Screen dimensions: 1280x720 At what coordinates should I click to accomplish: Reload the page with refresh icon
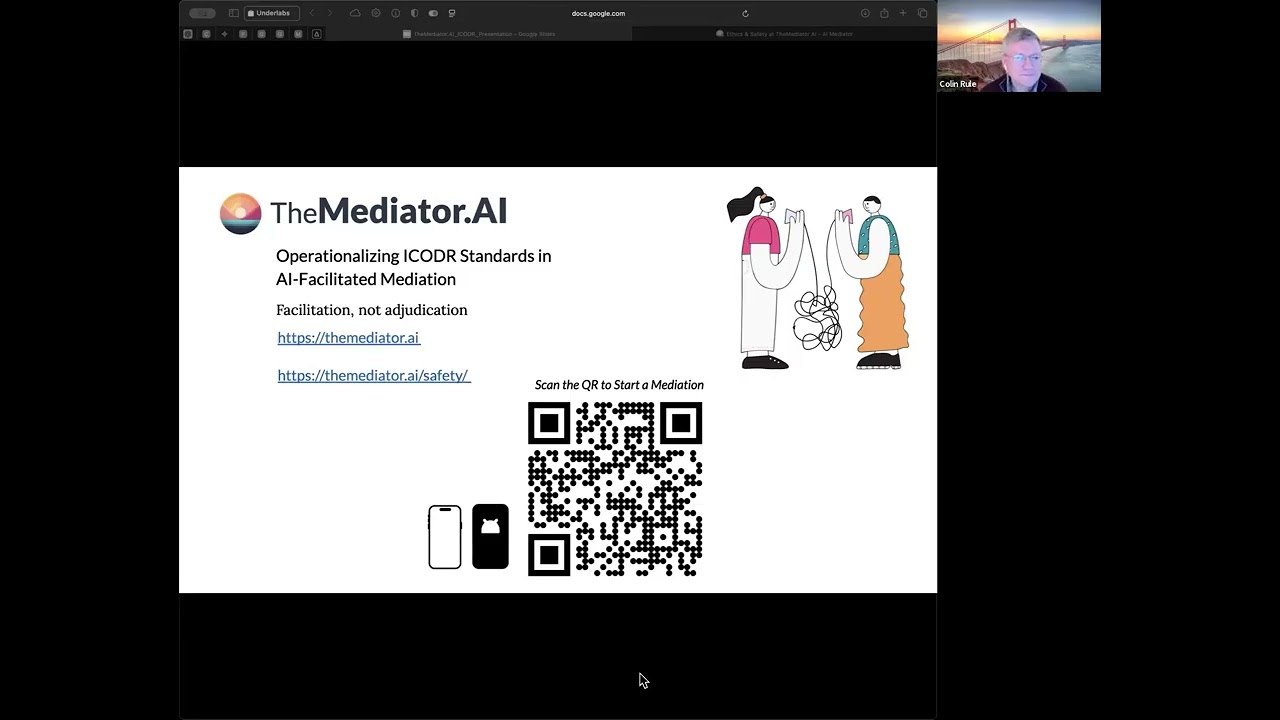(745, 13)
